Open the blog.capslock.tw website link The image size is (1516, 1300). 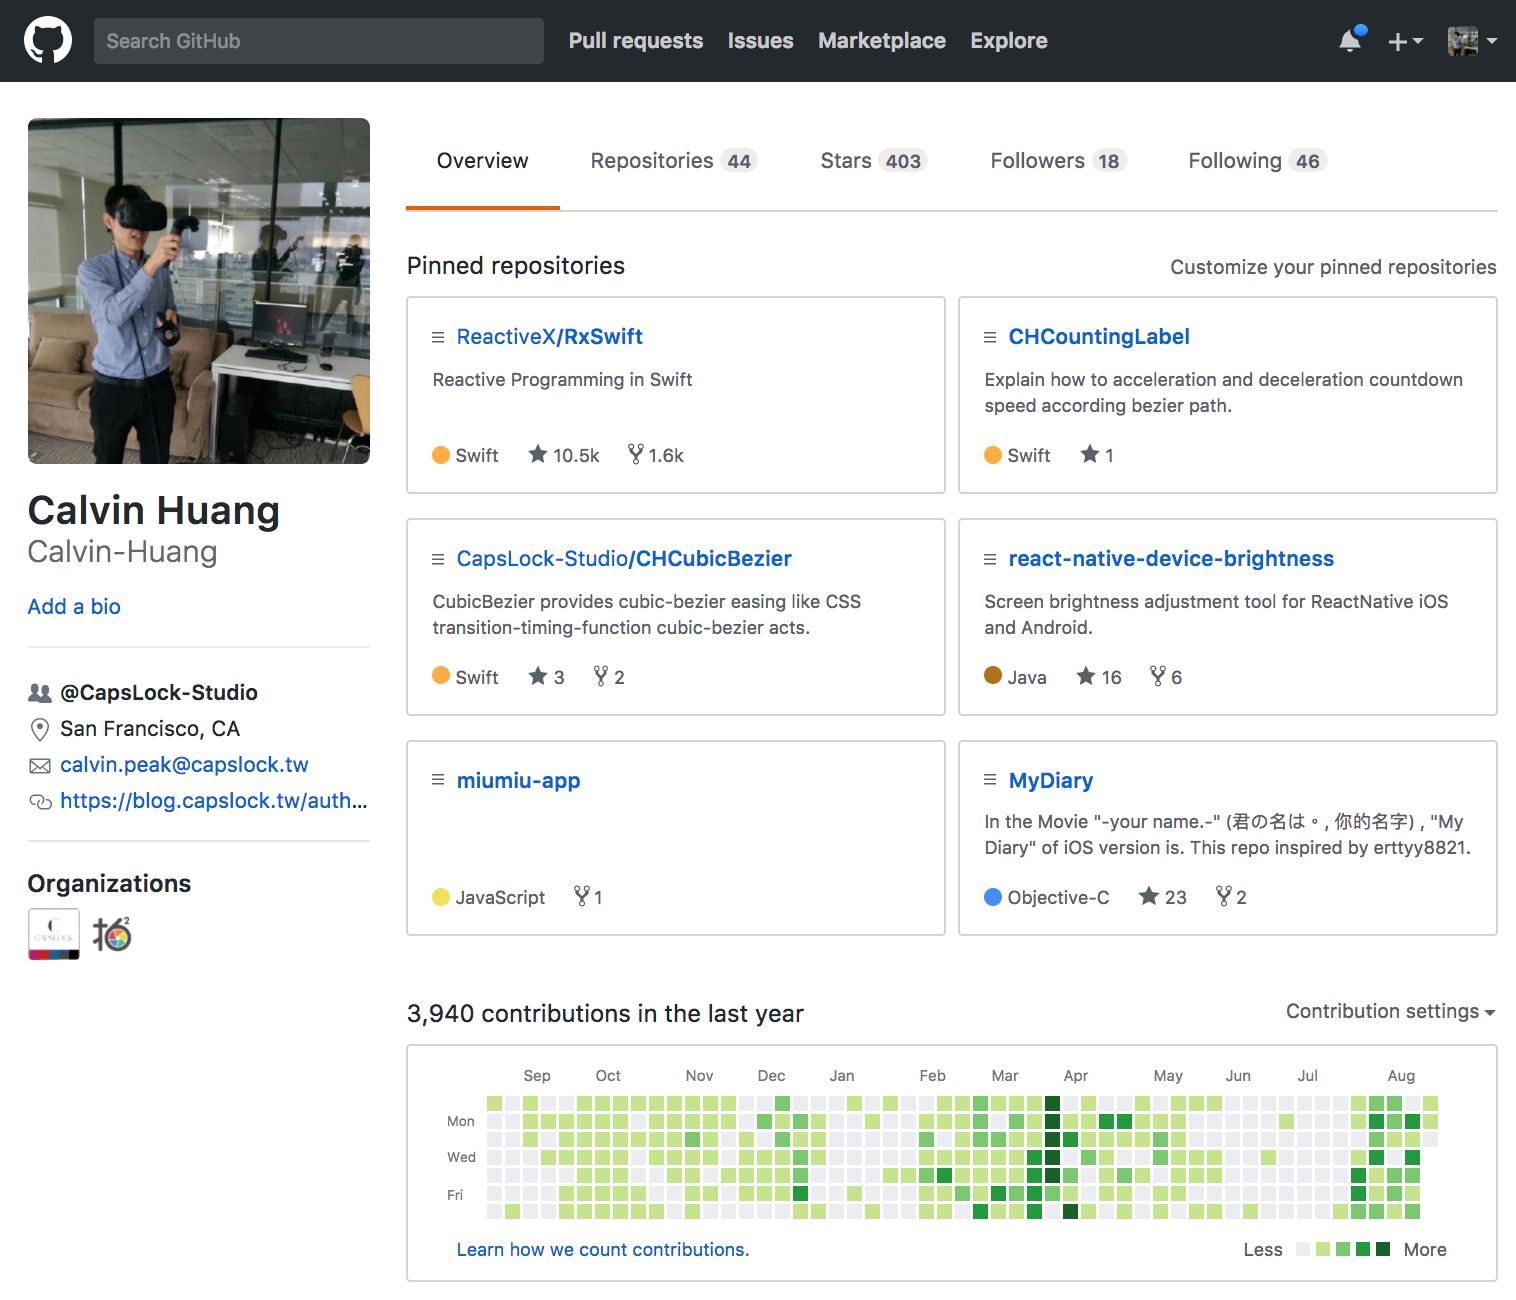point(214,801)
